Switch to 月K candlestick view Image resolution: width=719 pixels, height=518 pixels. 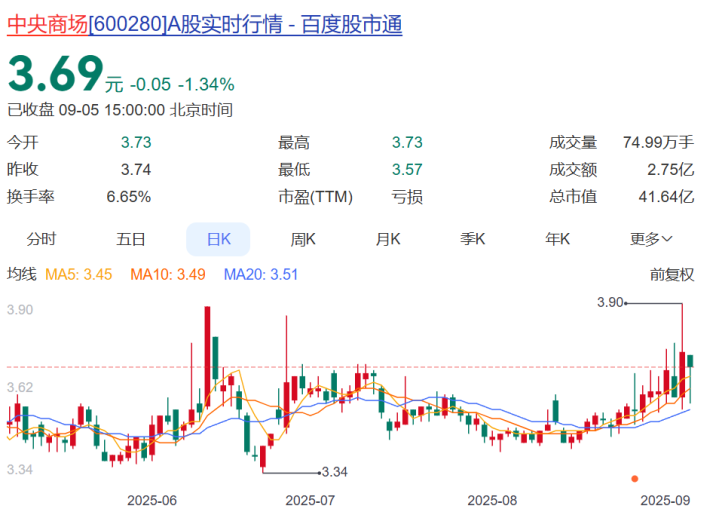(388, 239)
